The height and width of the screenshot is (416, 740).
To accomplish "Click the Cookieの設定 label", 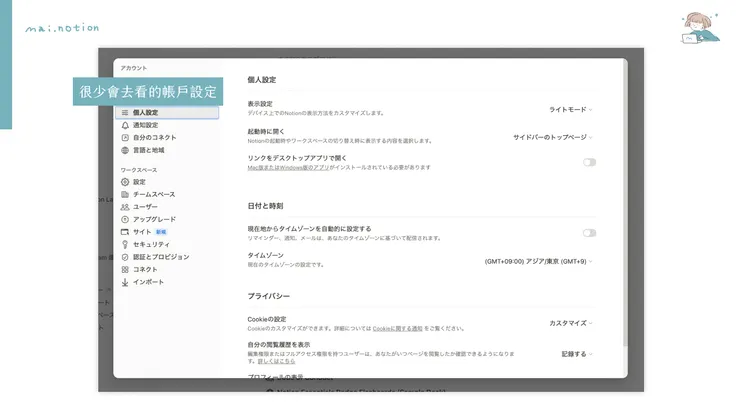I will 267,319.
